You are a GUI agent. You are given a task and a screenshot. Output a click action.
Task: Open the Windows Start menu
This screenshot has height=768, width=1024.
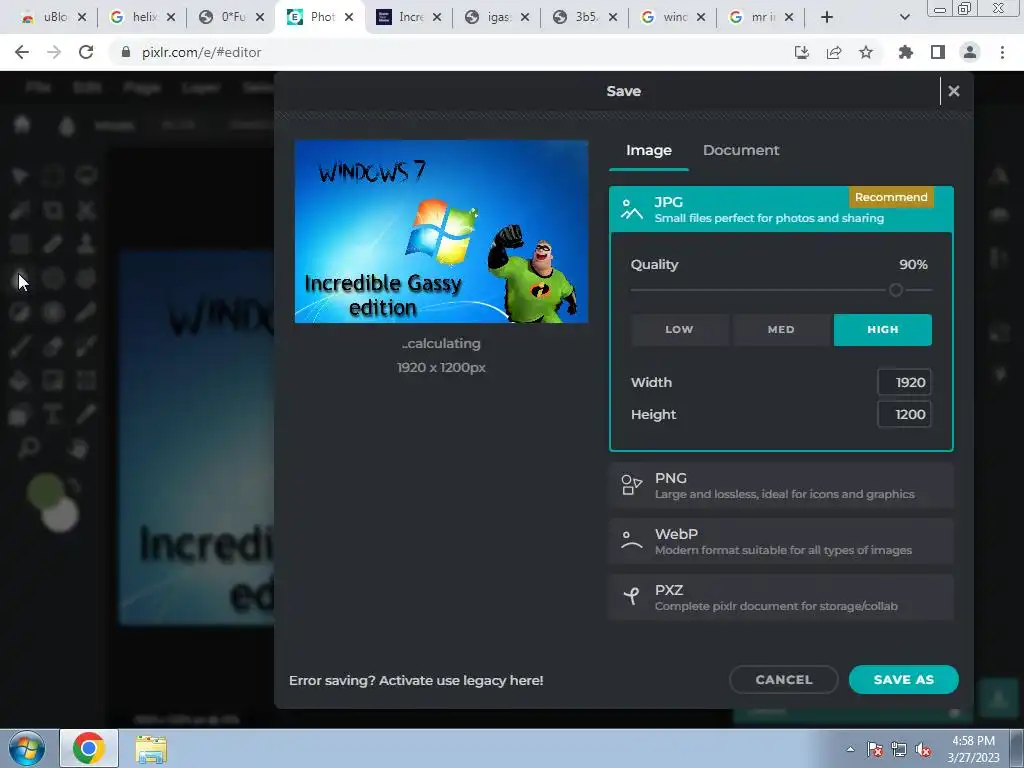[27, 748]
